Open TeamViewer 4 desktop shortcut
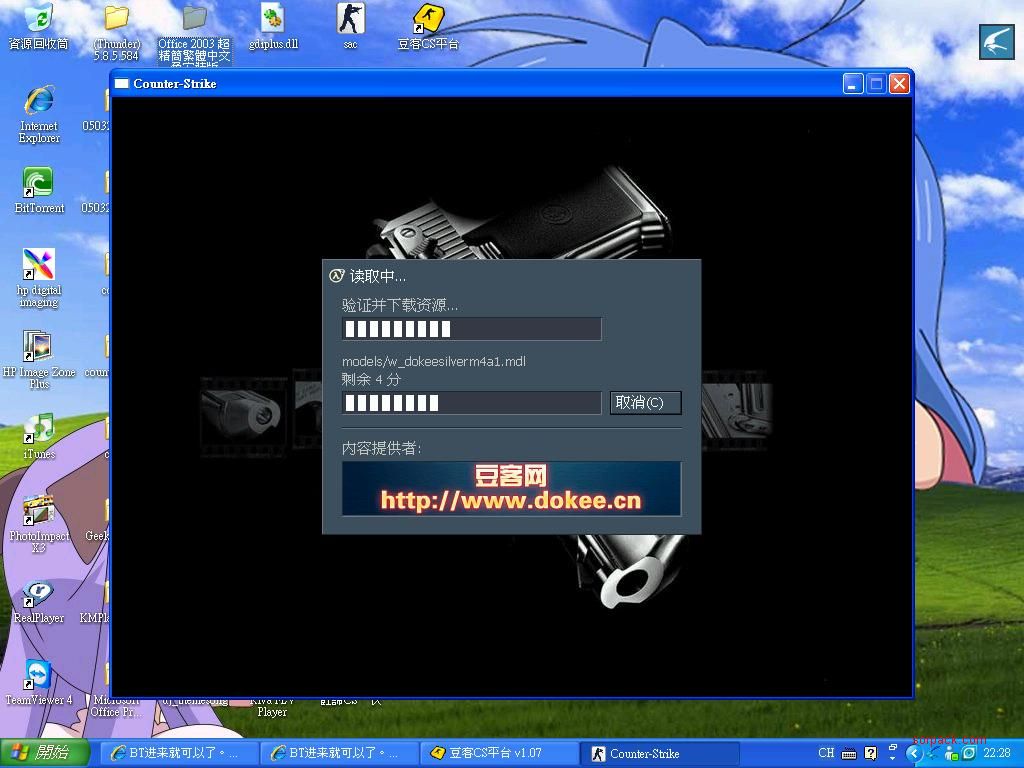Screen dimensions: 1024x768 38,675
